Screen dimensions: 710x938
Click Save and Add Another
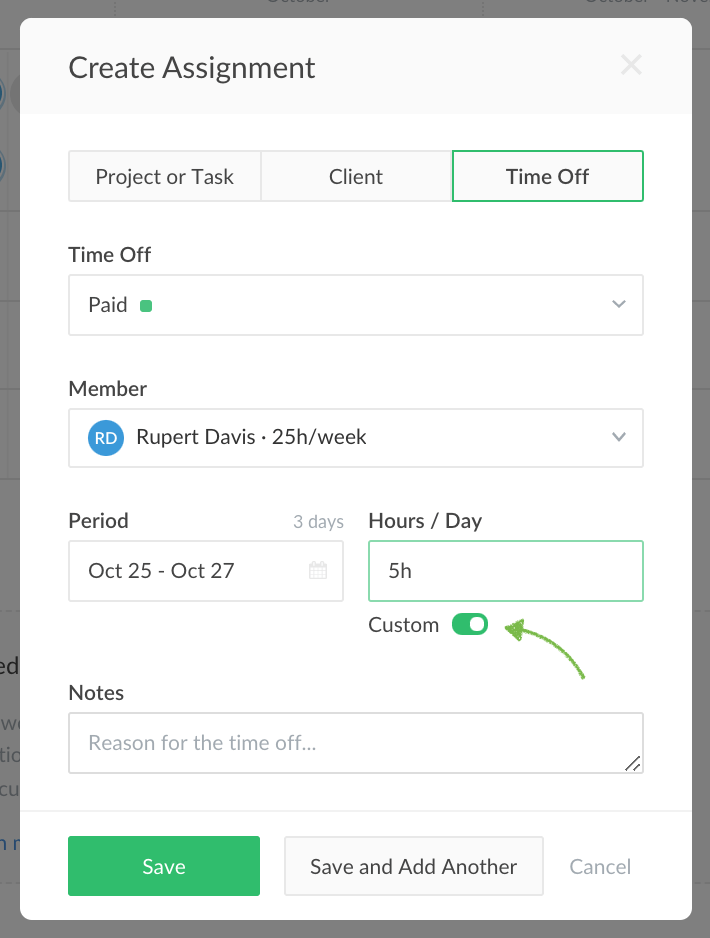tap(413, 866)
